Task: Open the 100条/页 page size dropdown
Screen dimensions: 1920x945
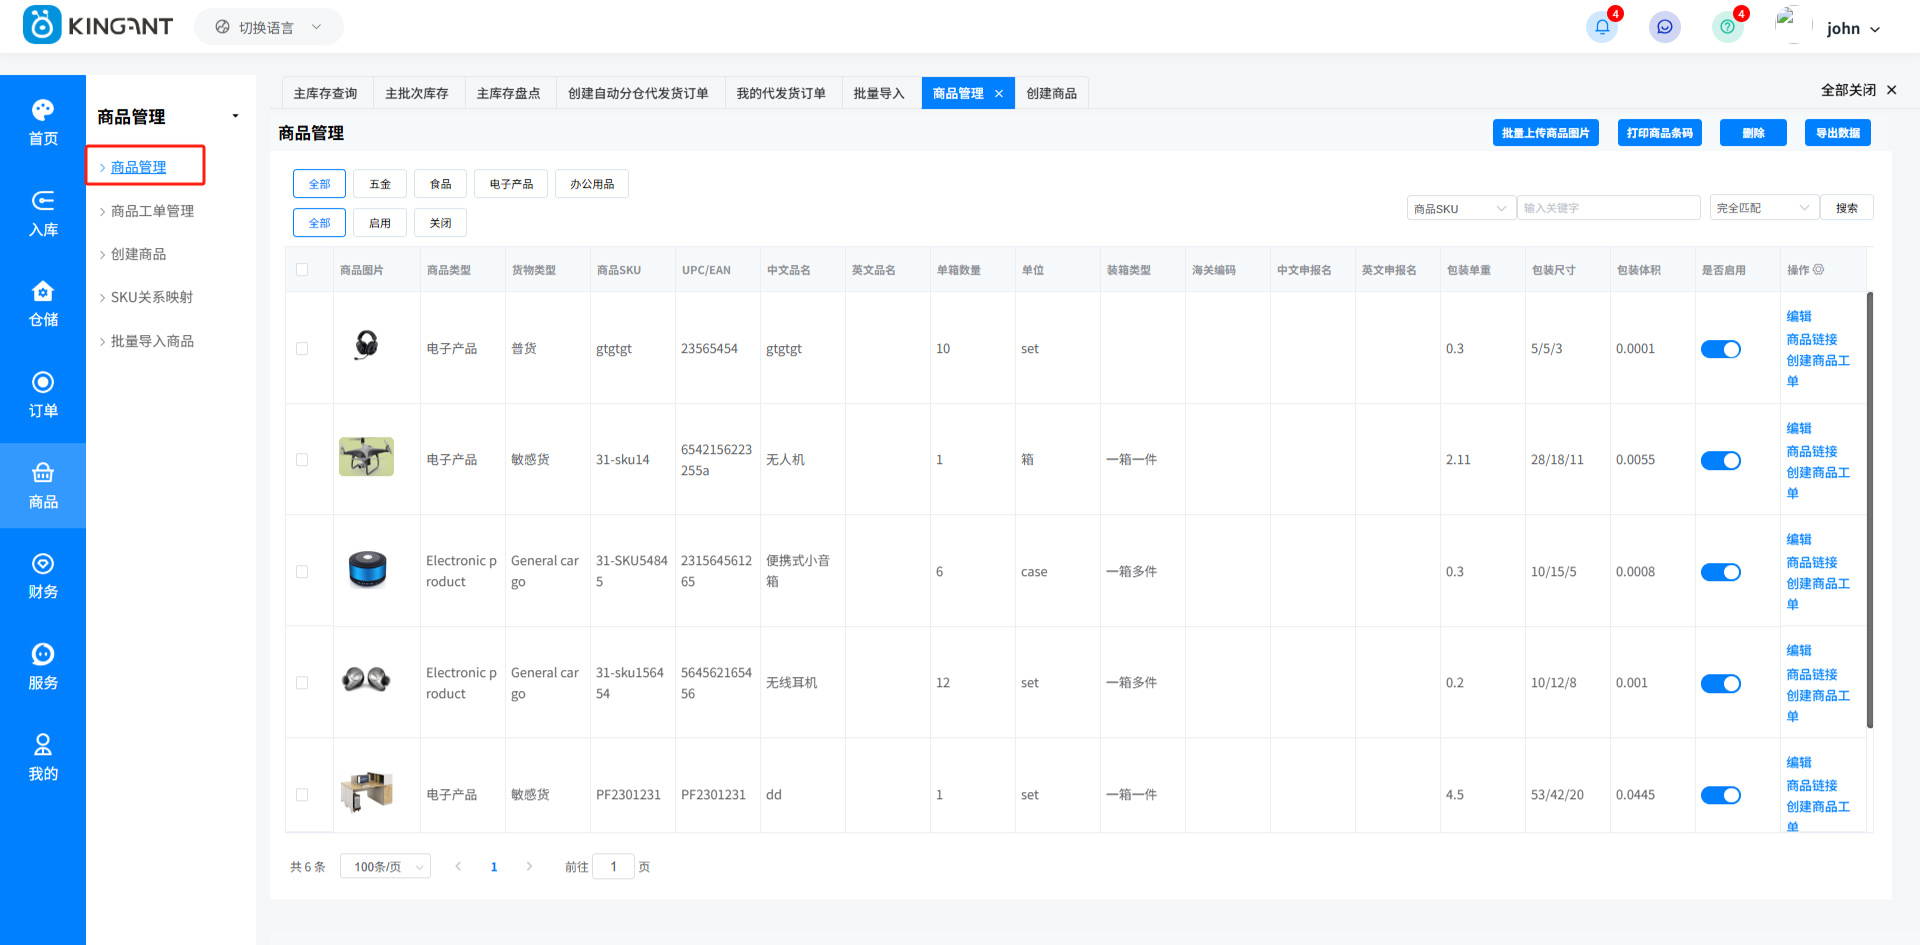Action: coord(385,867)
